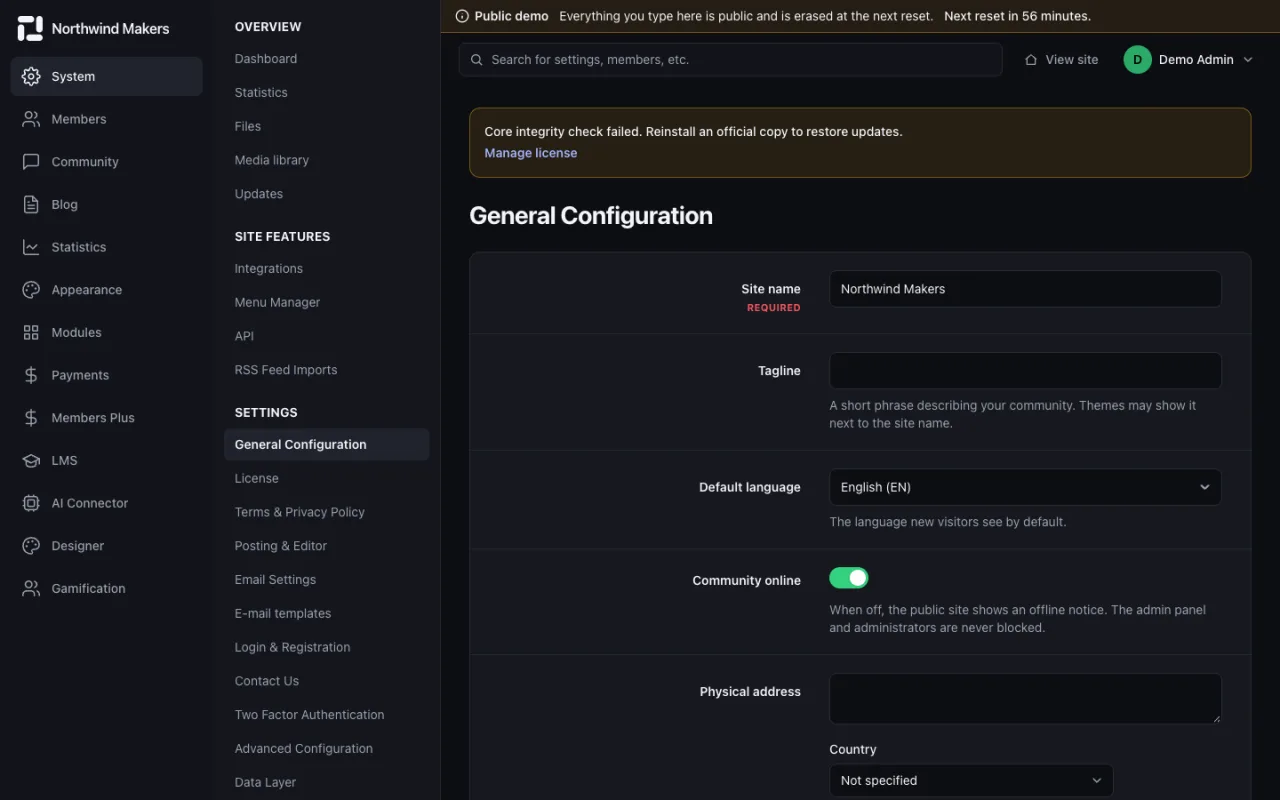Go to Integrations under Site Features

(x=269, y=268)
